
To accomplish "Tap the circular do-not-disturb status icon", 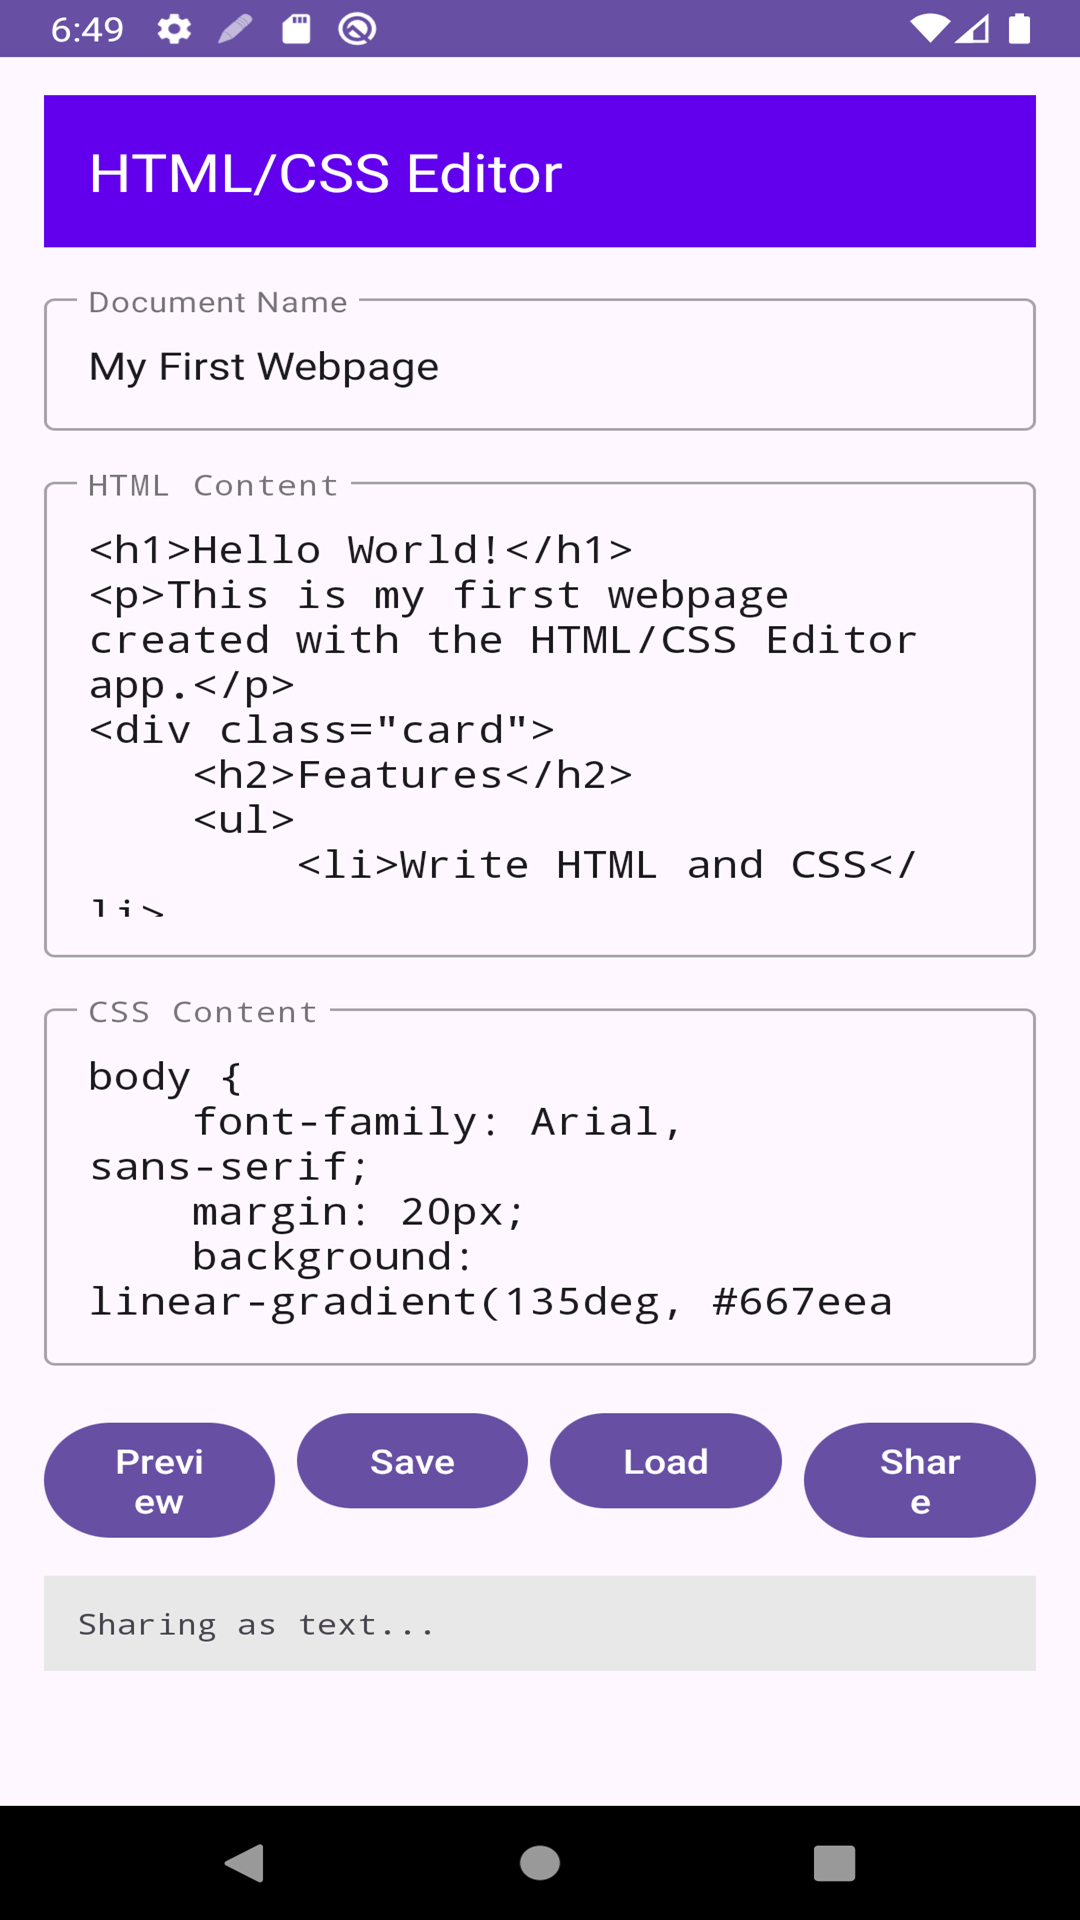I will tap(357, 29).
